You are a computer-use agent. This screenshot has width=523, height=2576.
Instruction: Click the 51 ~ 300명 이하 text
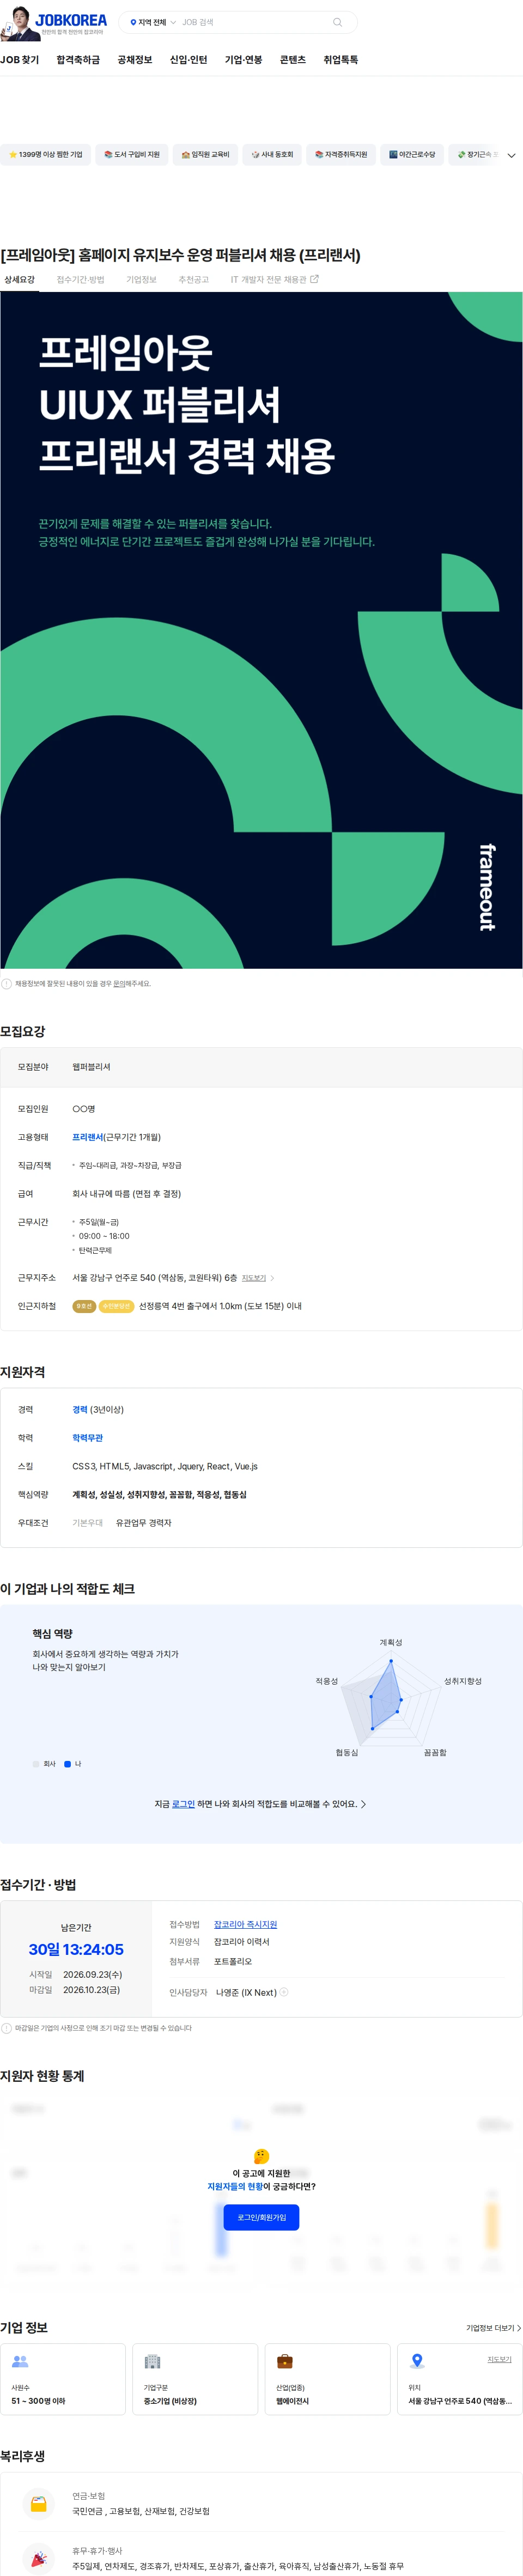[x=38, y=2401]
